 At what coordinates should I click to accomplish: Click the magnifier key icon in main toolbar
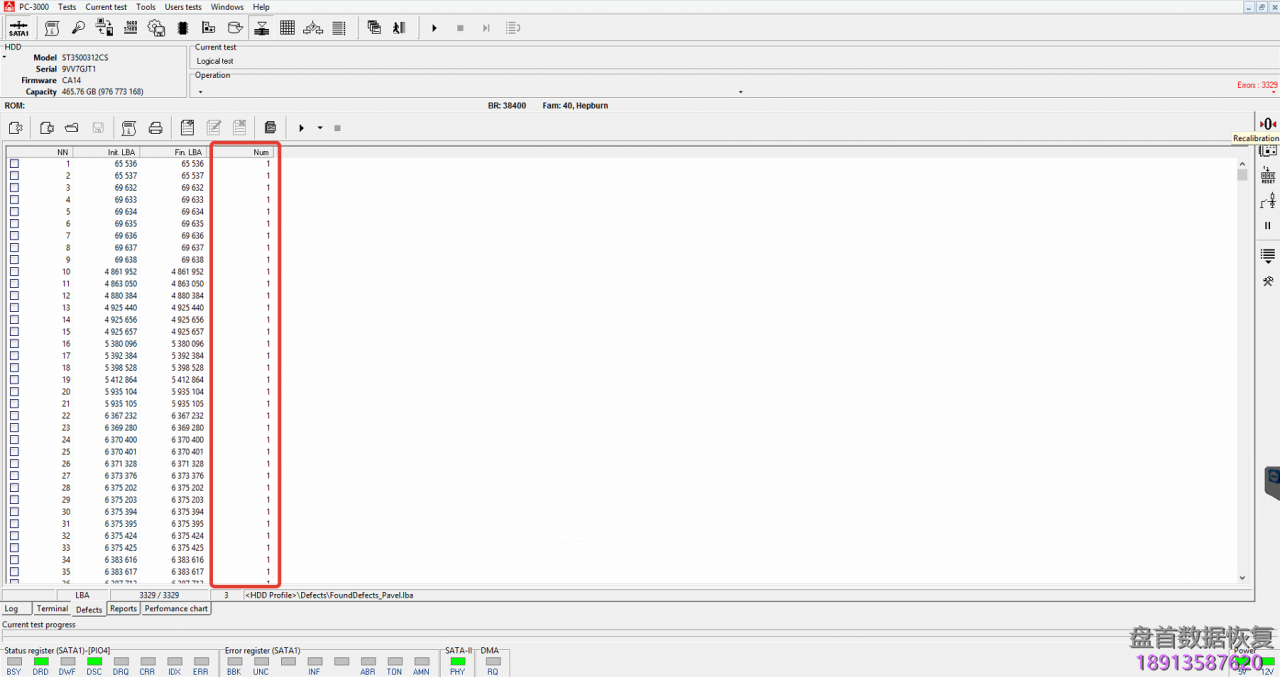point(78,28)
